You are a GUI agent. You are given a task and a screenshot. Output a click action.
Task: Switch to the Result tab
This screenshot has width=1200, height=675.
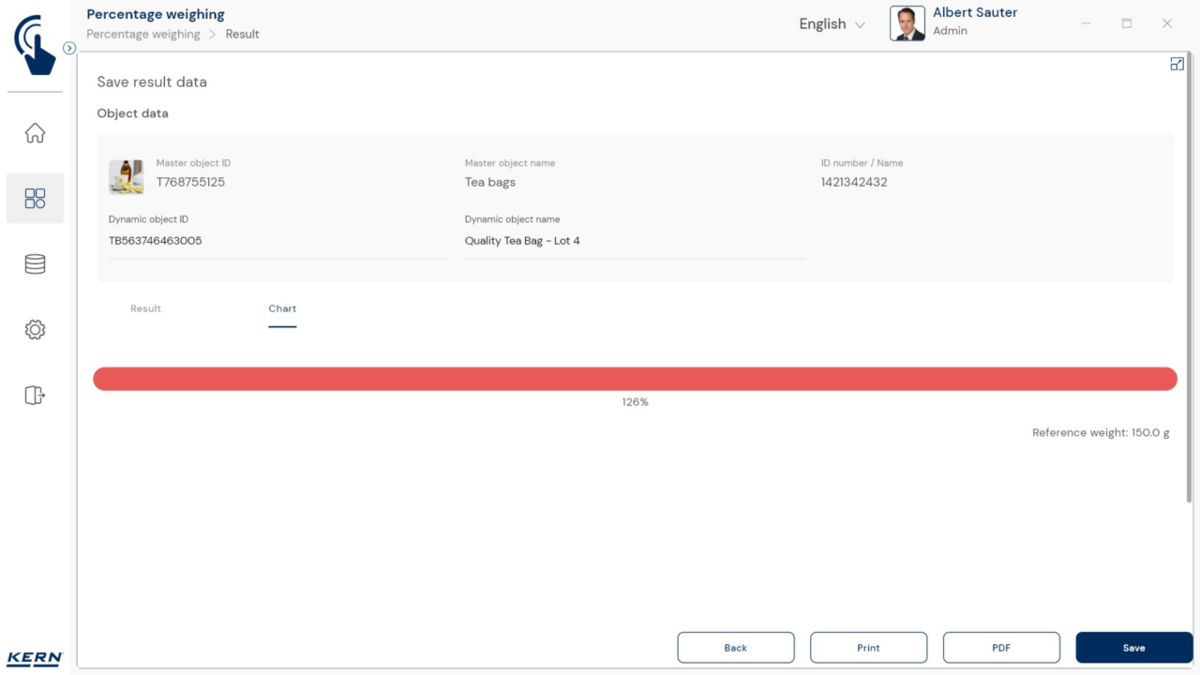click(146, 309)
